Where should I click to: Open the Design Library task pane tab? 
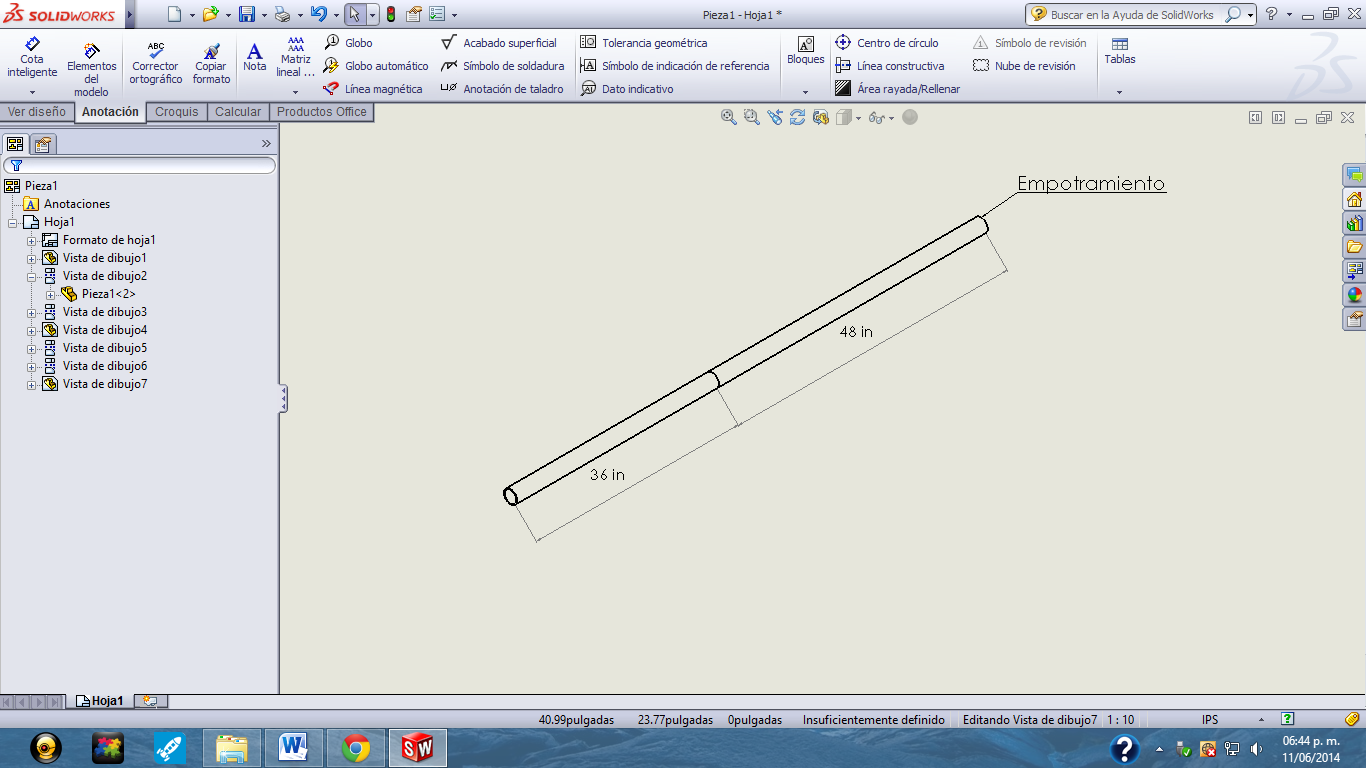click(x=1354, y=223)
